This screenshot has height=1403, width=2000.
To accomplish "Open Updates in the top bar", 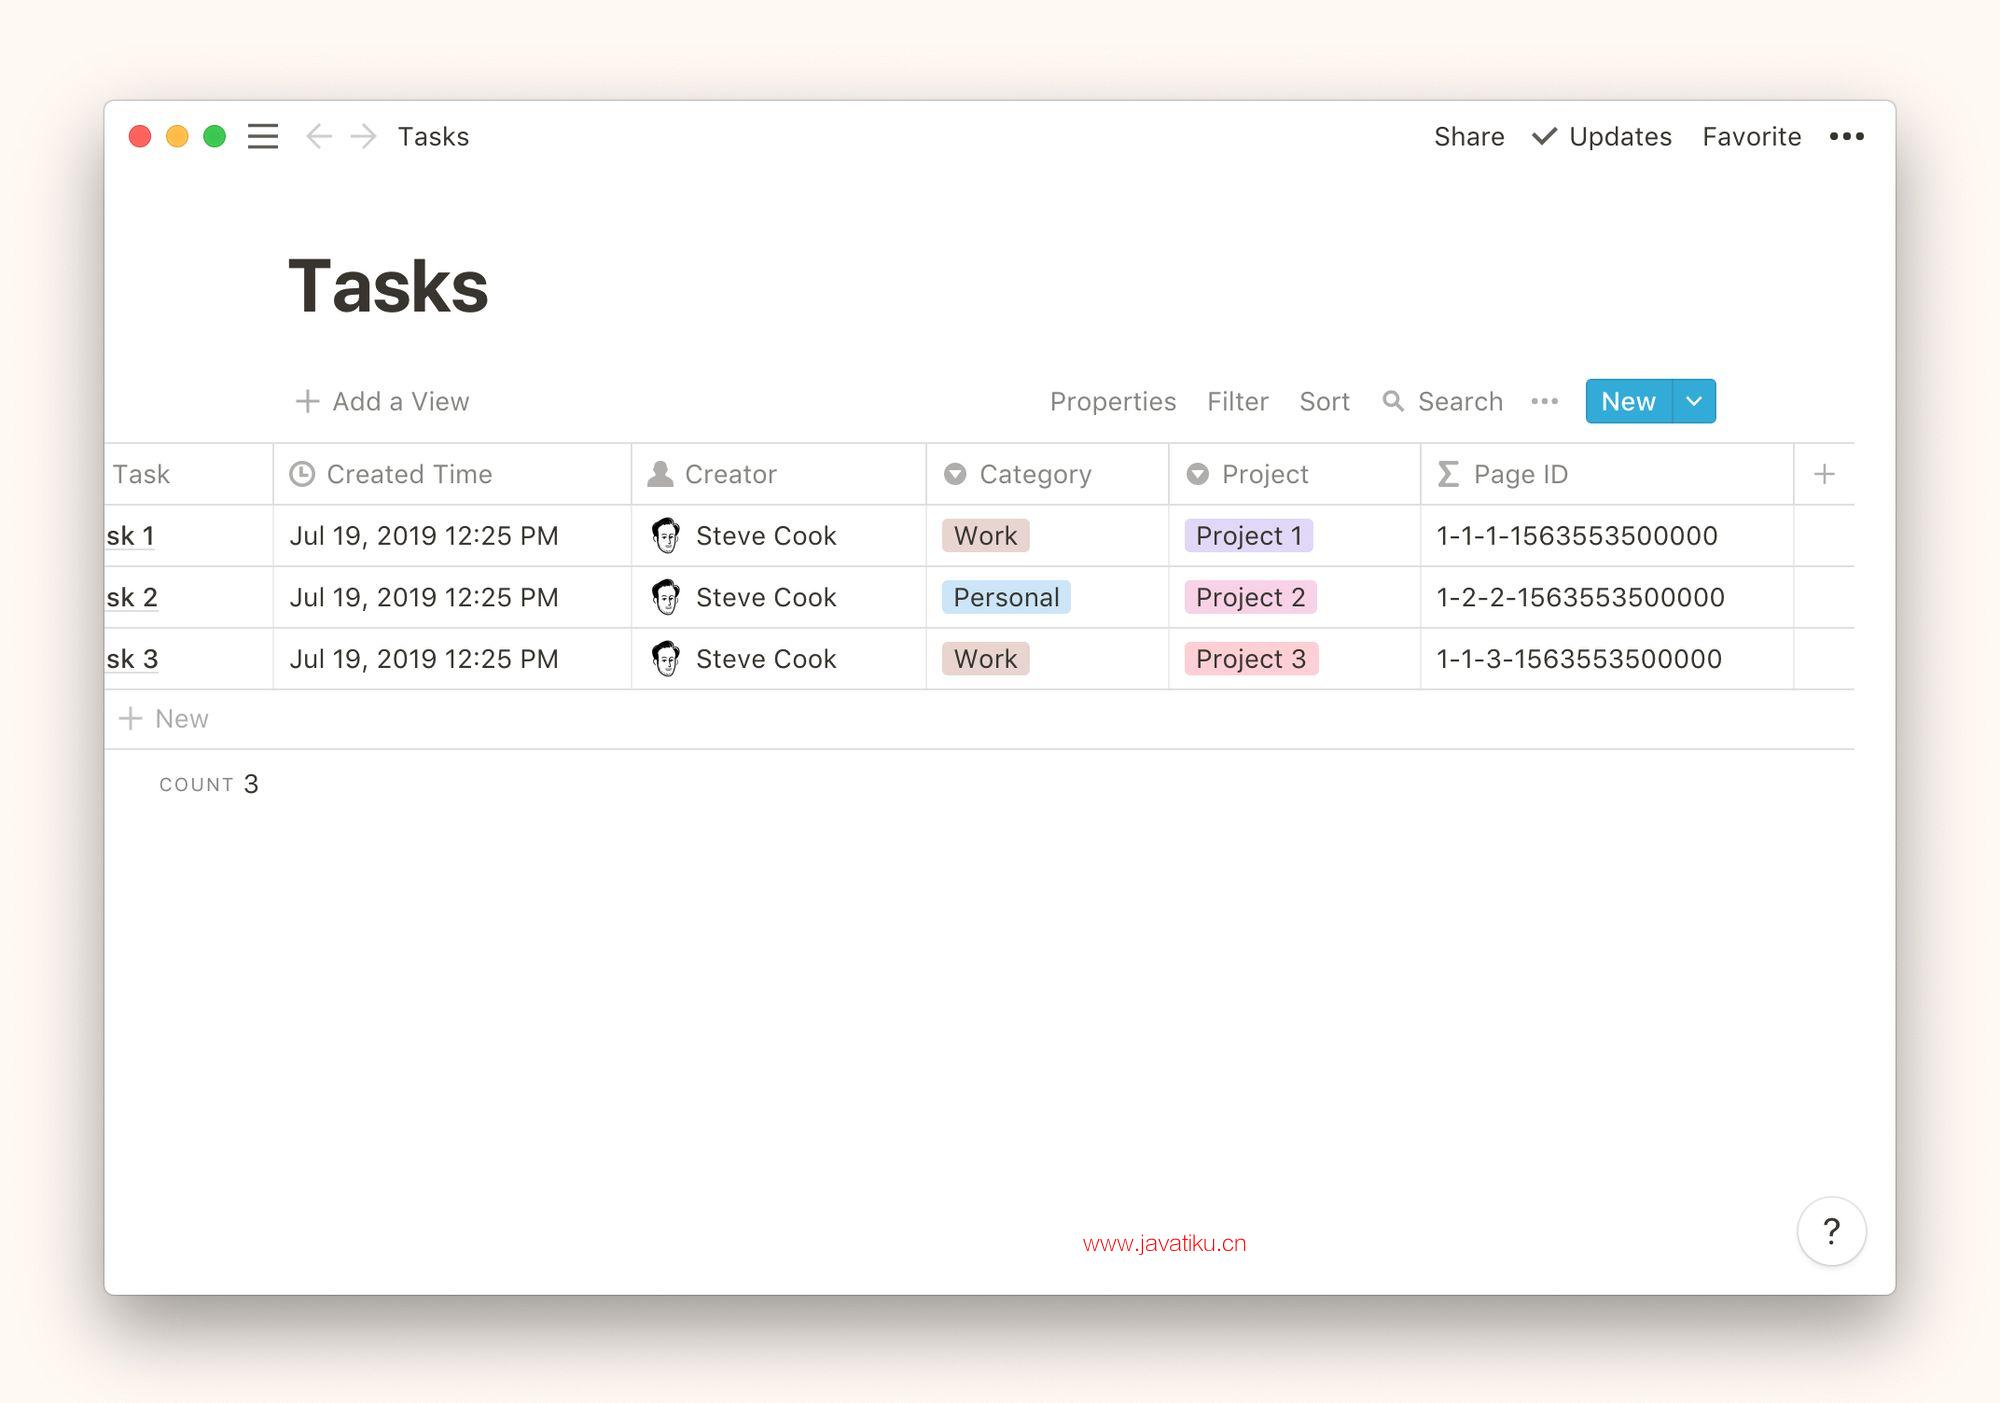I will [1602, 136].
